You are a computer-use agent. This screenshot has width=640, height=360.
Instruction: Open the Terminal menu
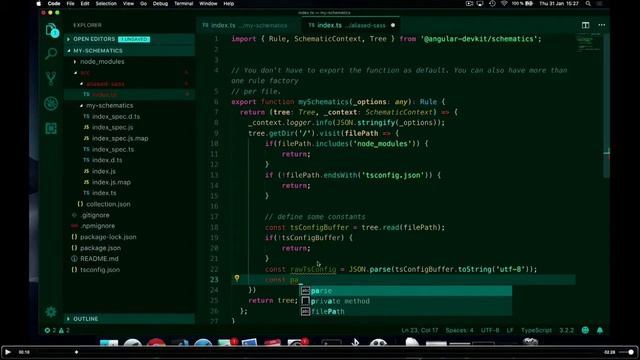tap(184, 4)
